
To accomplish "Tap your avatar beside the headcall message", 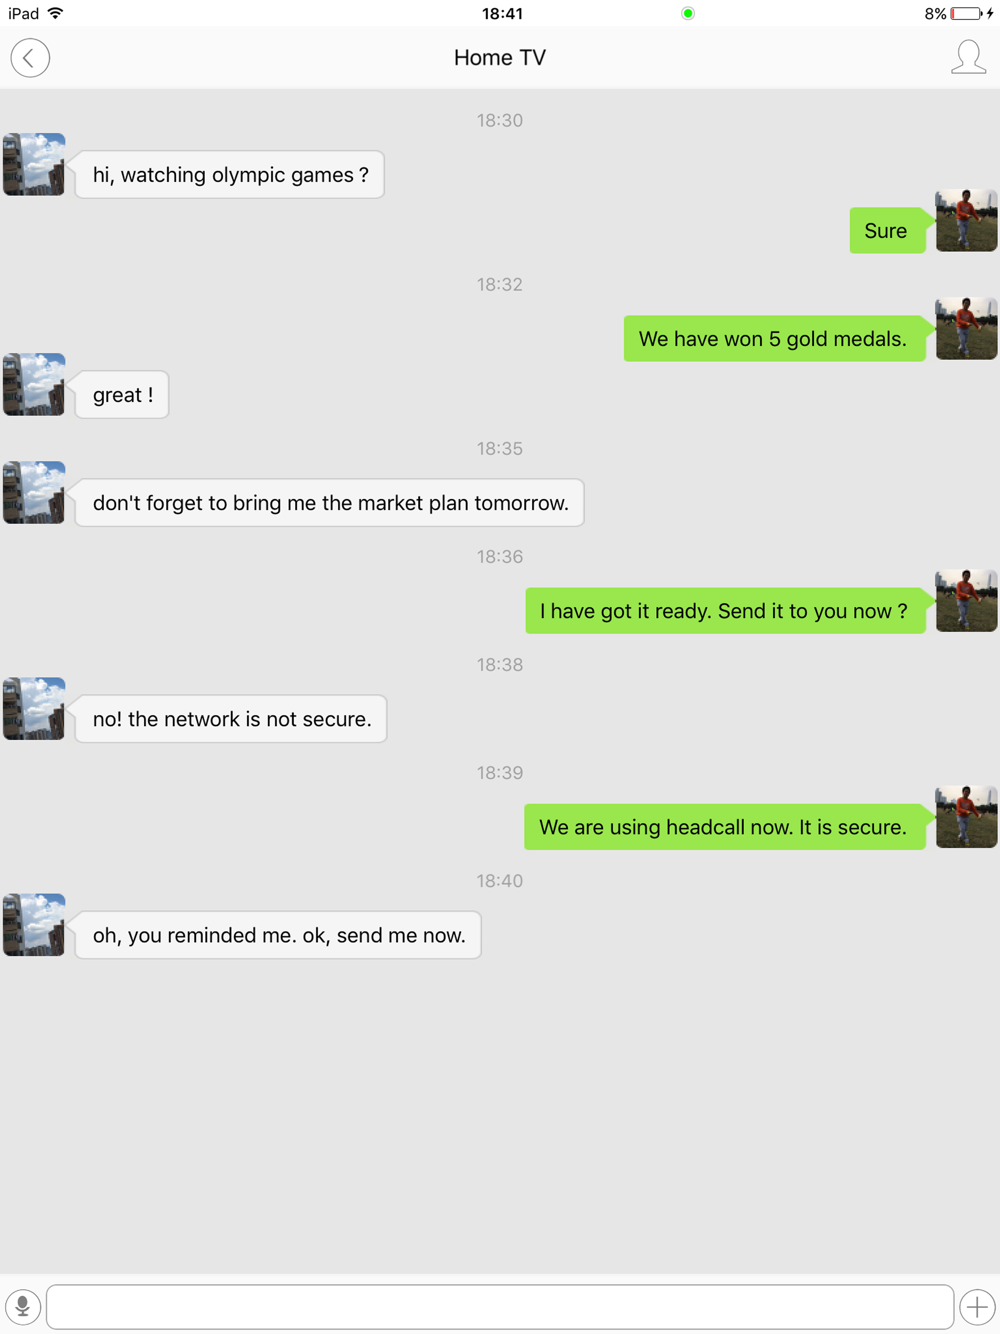I will [966, 816].
